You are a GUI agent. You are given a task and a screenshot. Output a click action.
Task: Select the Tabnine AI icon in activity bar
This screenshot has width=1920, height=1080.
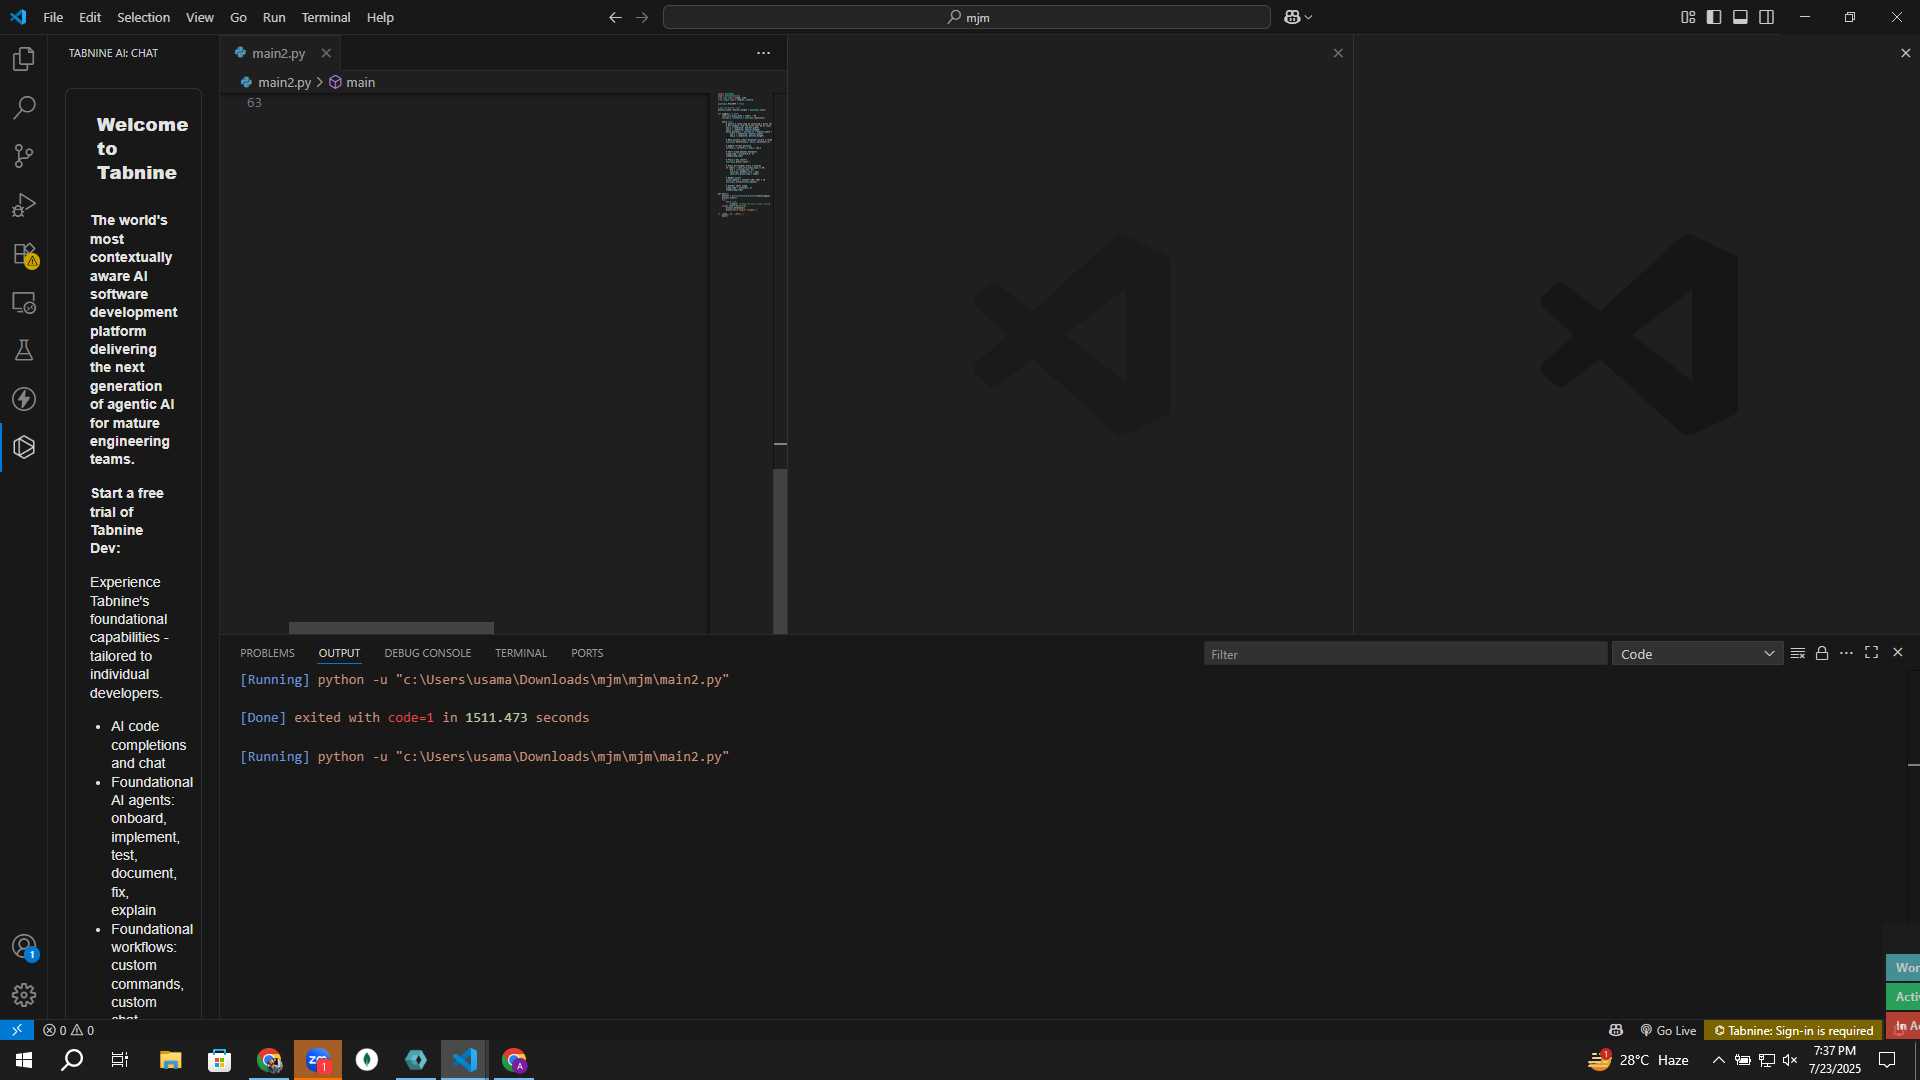point(24,447)
